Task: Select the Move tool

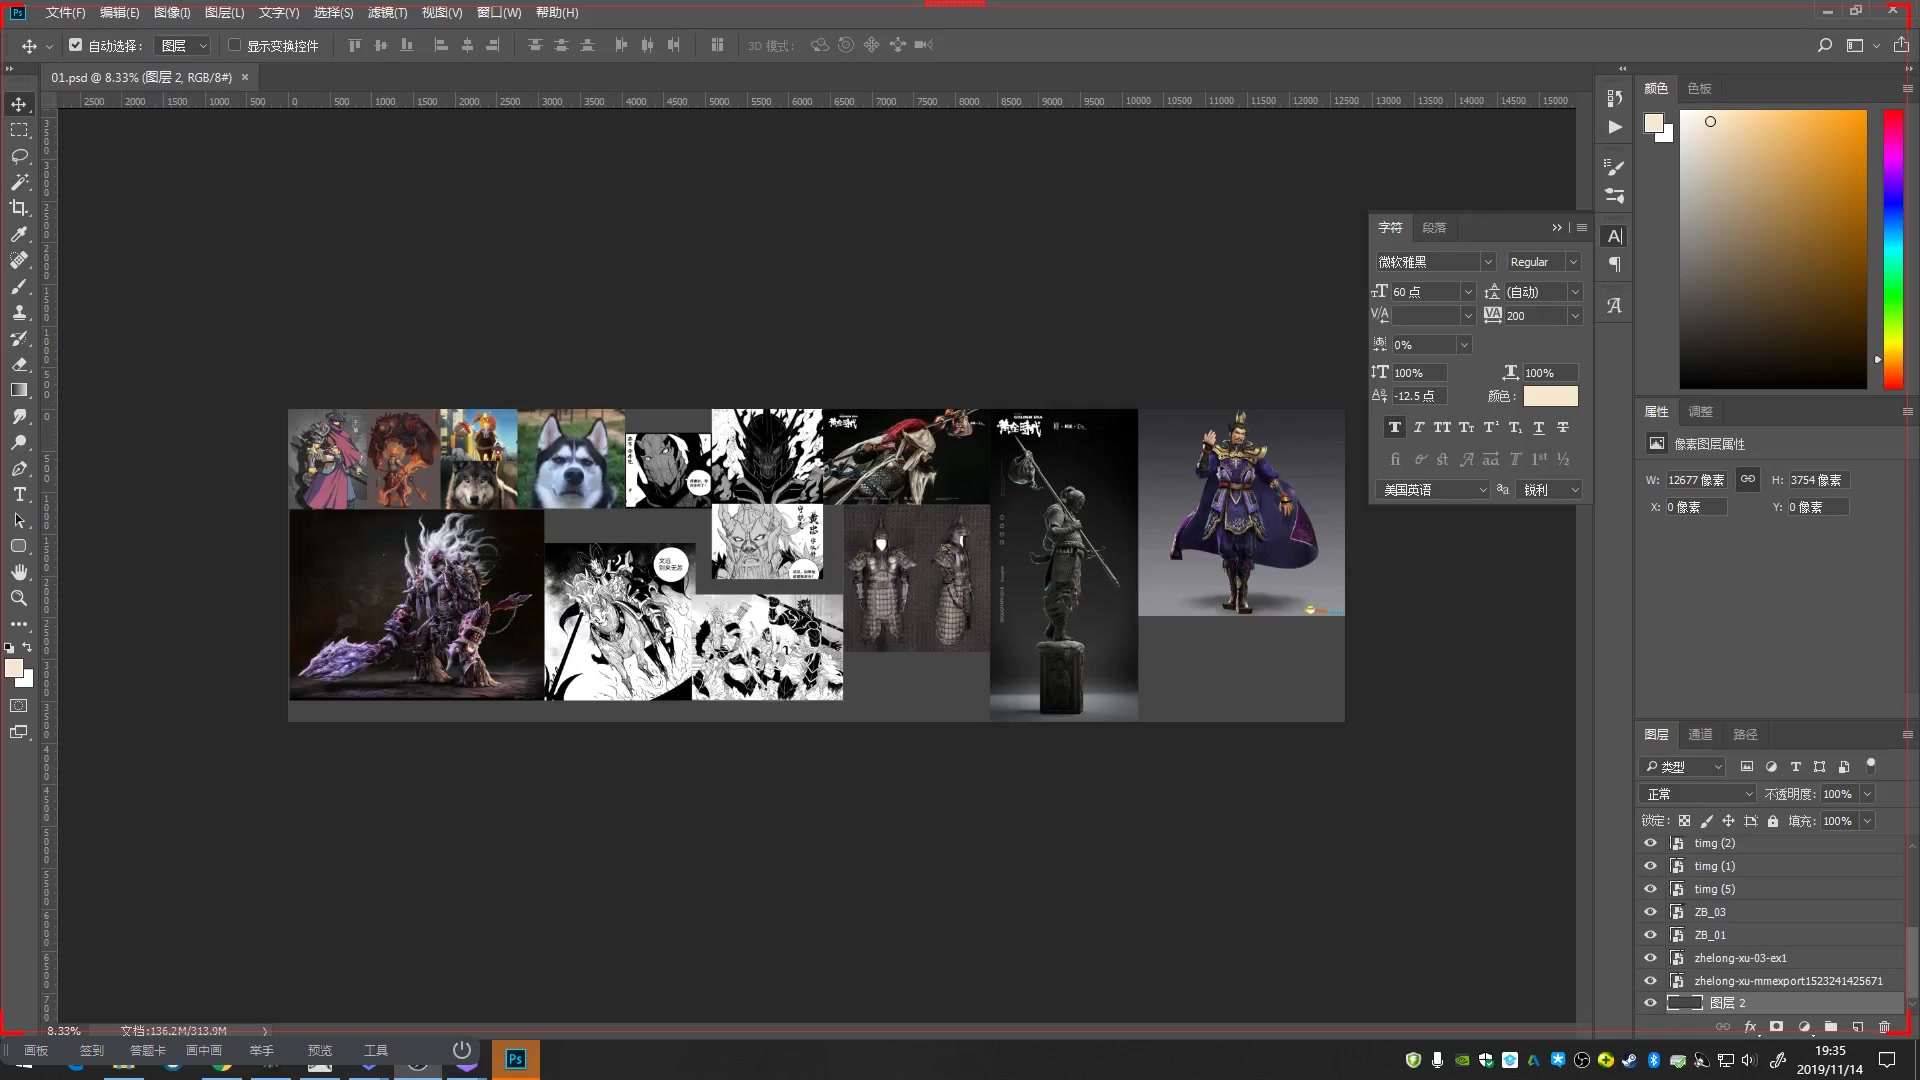Action: click(x=19, y=104)
